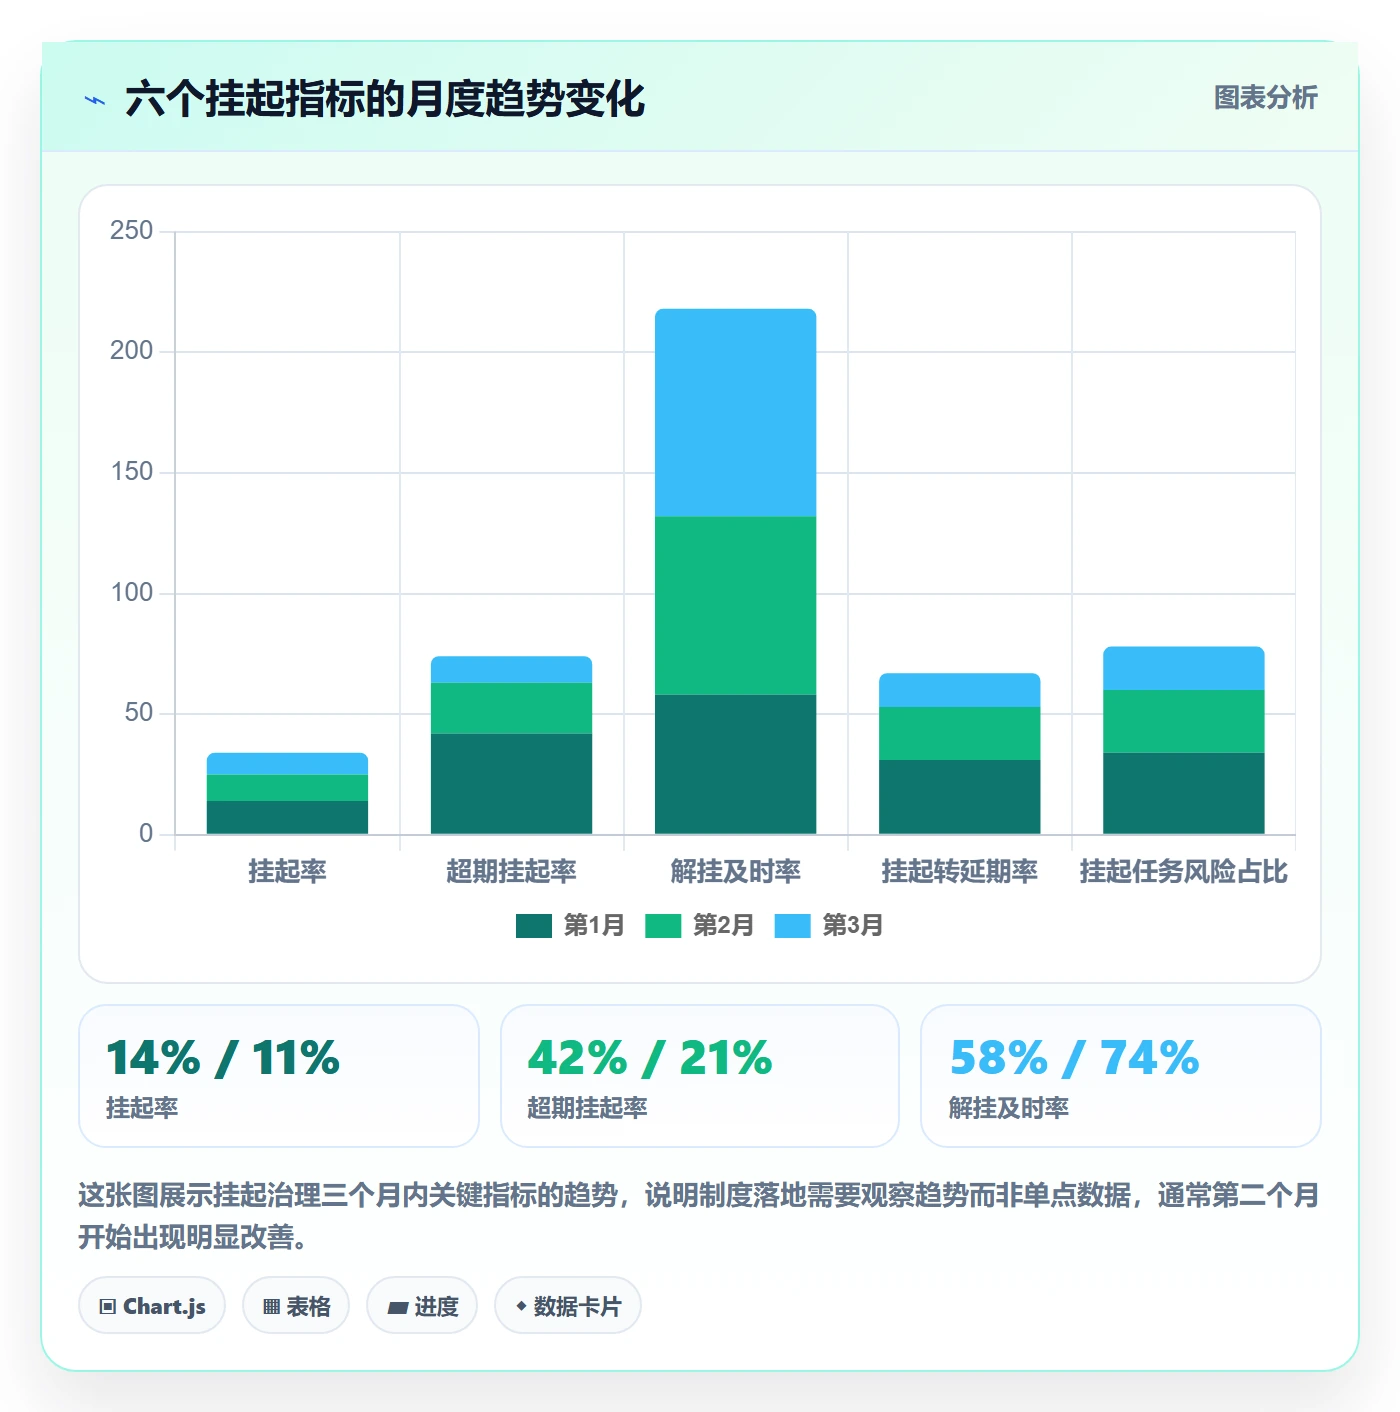Click the 解挂及时率 x-axis label under the chart
This screenshot has width=1400, height=1412.
click(736, 872)
